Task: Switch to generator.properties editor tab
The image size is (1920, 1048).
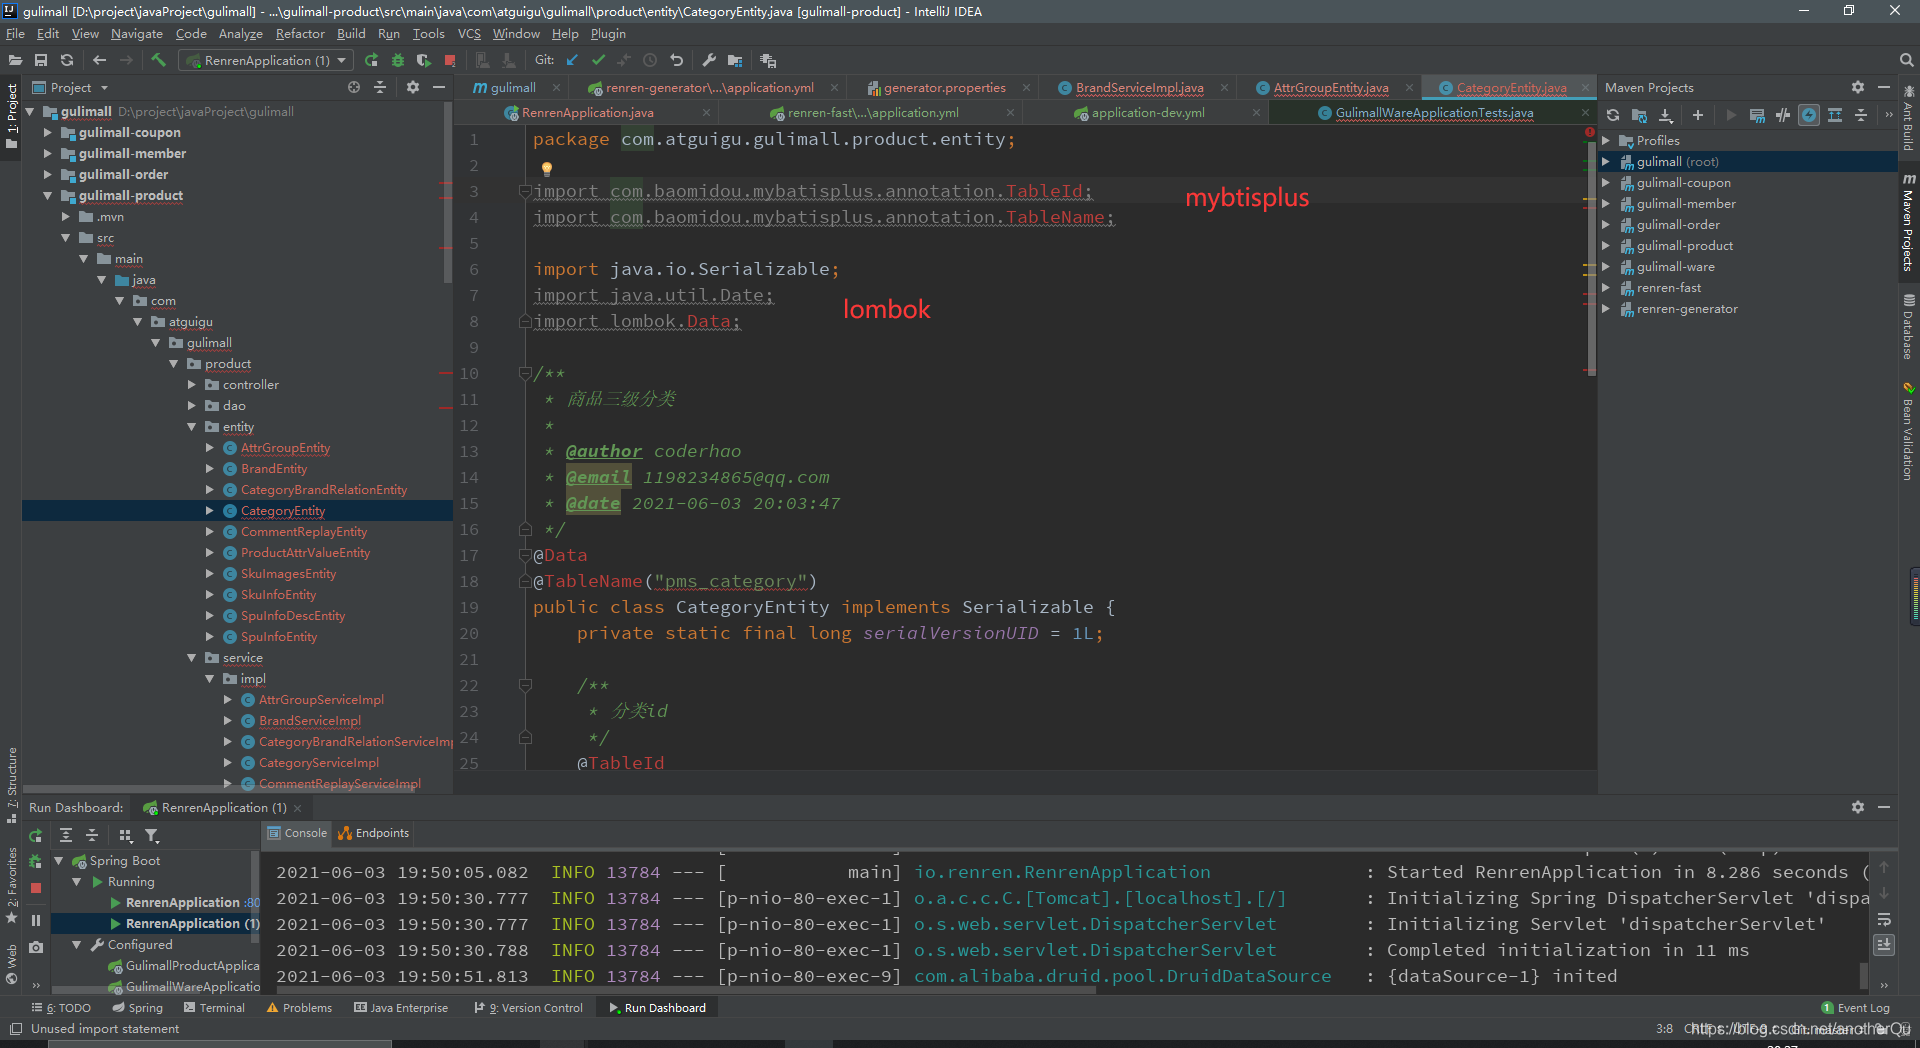Action: 944,87
